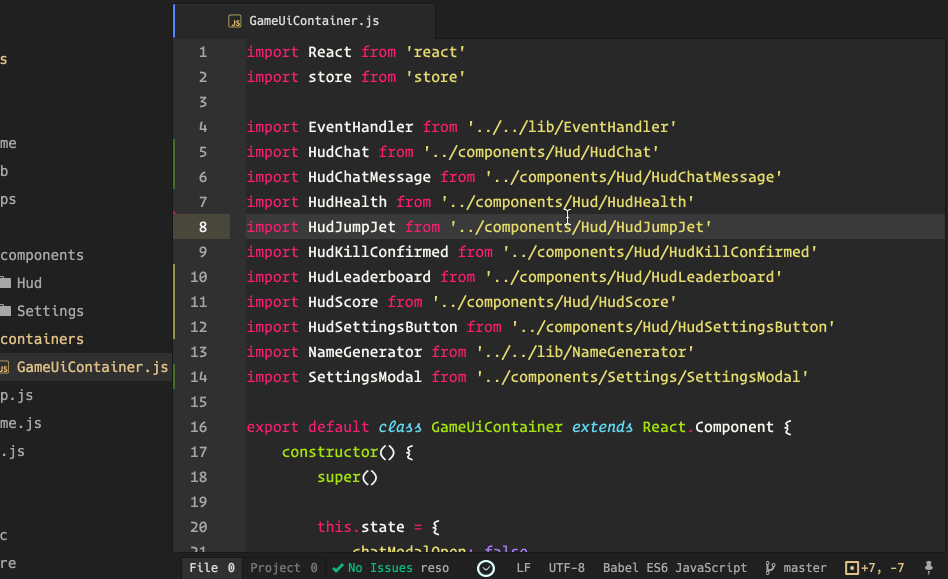Click the git diff +7, -7 indicator
This screenshot has height=579, width=948.
coord(875,568)
